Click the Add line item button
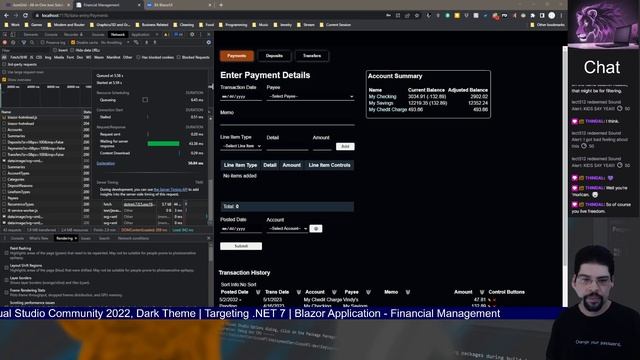640x360 pixels. (x=345, y=147)
